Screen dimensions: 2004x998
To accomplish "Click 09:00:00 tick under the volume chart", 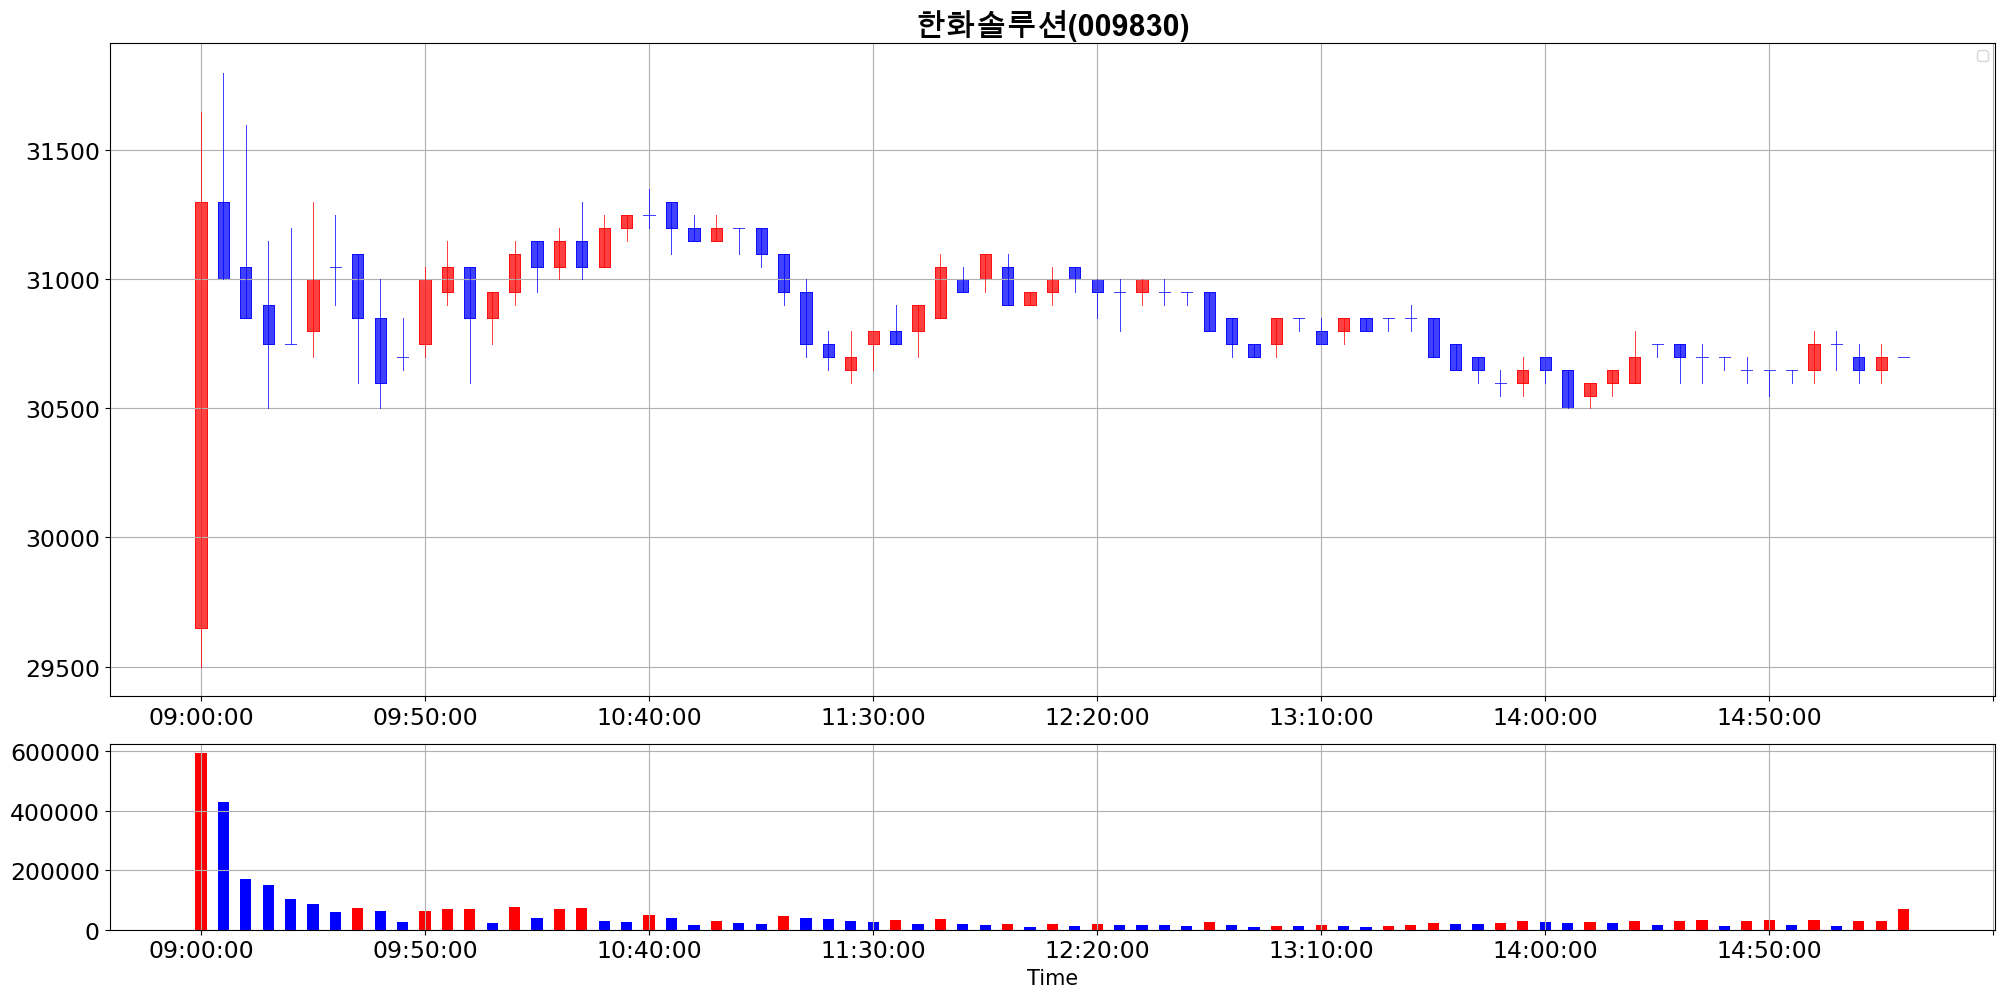I will pos(201,951).
